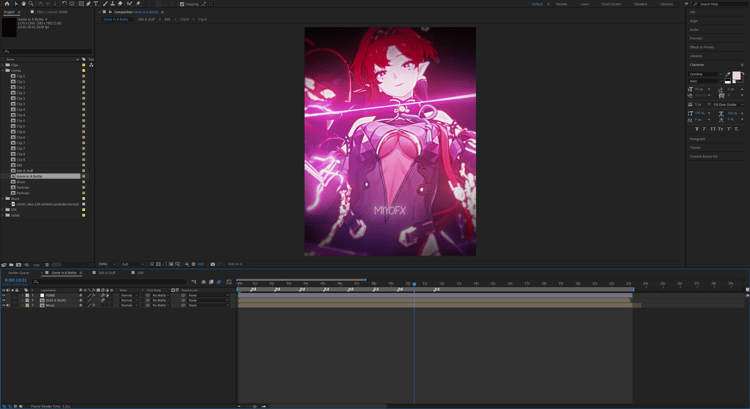Screen dimensions: 750x409
Task: Select the Roto Brush tool
Action: (129, 4)
